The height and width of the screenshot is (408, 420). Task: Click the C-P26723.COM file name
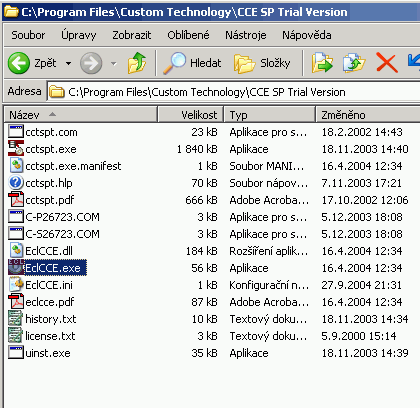63,217
